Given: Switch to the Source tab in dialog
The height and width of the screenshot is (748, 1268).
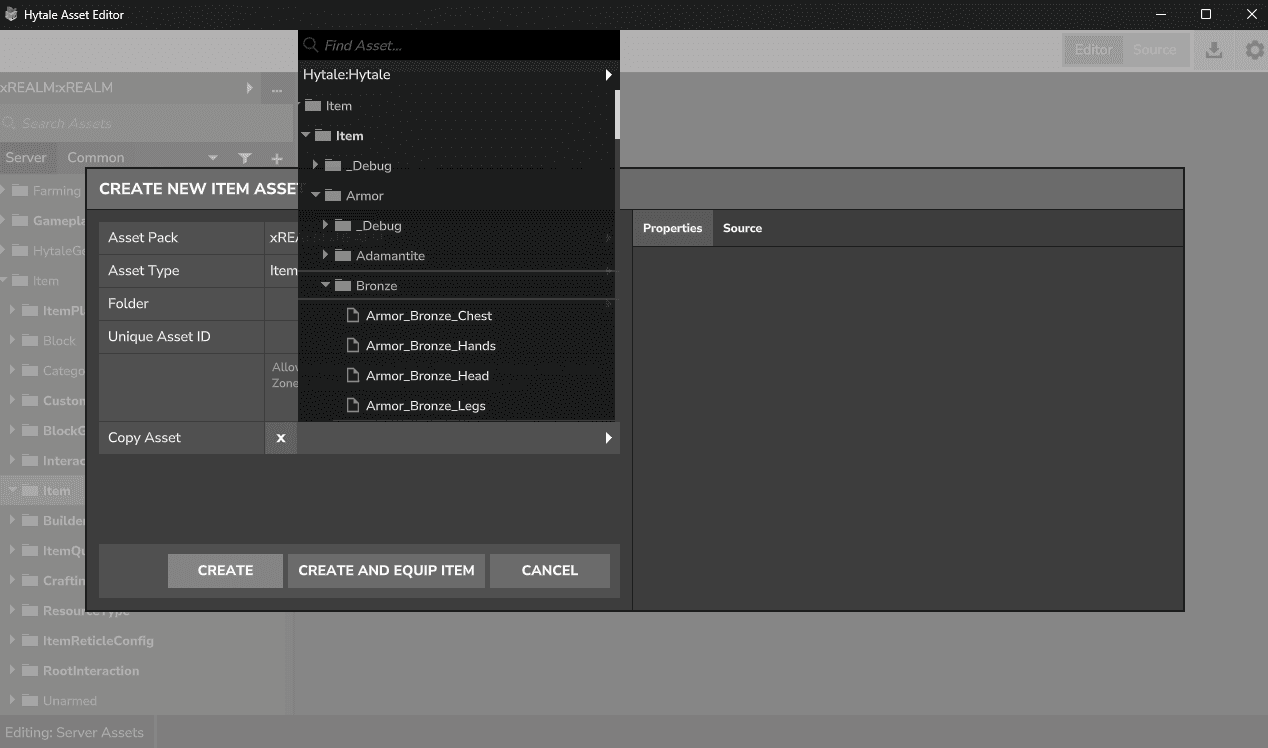Looking at the screenshot, I should (x=742, y=228).
